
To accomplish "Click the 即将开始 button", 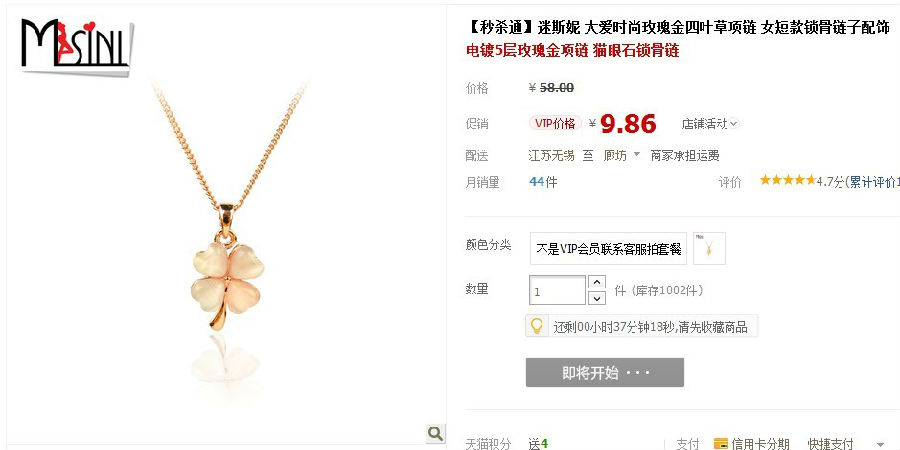I will coord(604,373).
